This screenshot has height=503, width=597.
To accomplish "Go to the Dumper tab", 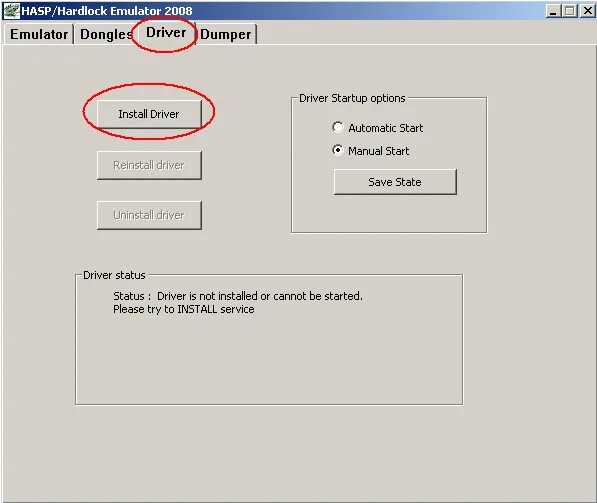I will 226,34.
